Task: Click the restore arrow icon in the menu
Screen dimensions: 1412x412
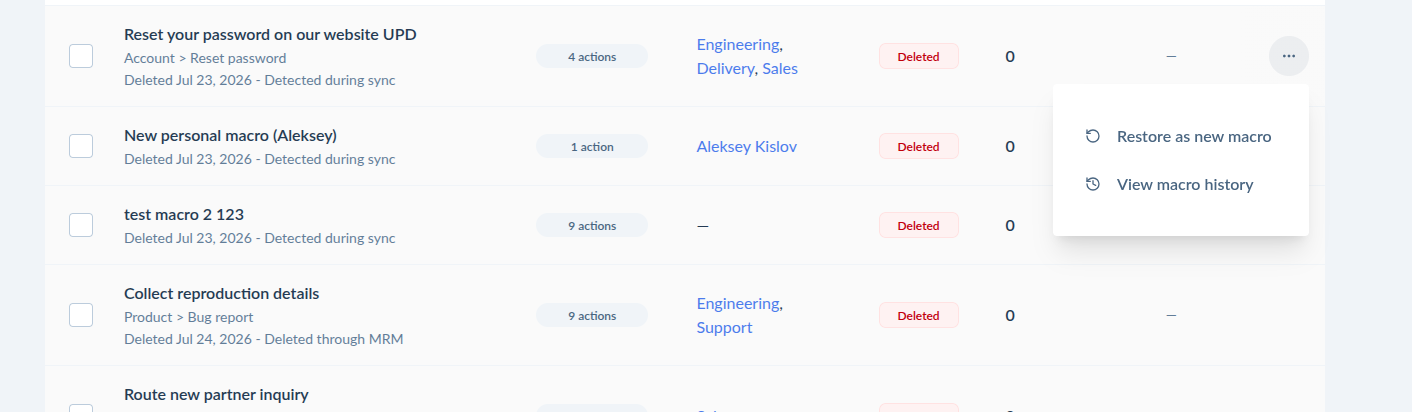Action: tap(1093, 136)
